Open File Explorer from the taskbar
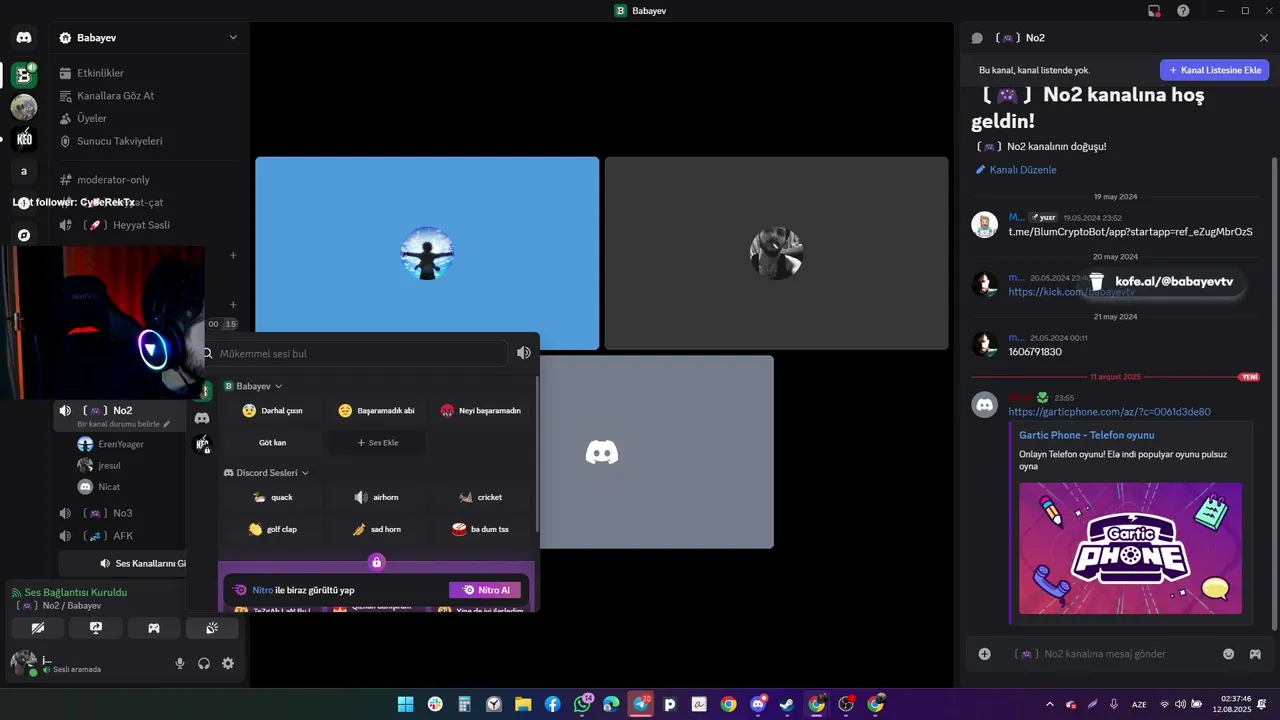The height and width of the screenshot is (720, 1280). tap(523, 704)
